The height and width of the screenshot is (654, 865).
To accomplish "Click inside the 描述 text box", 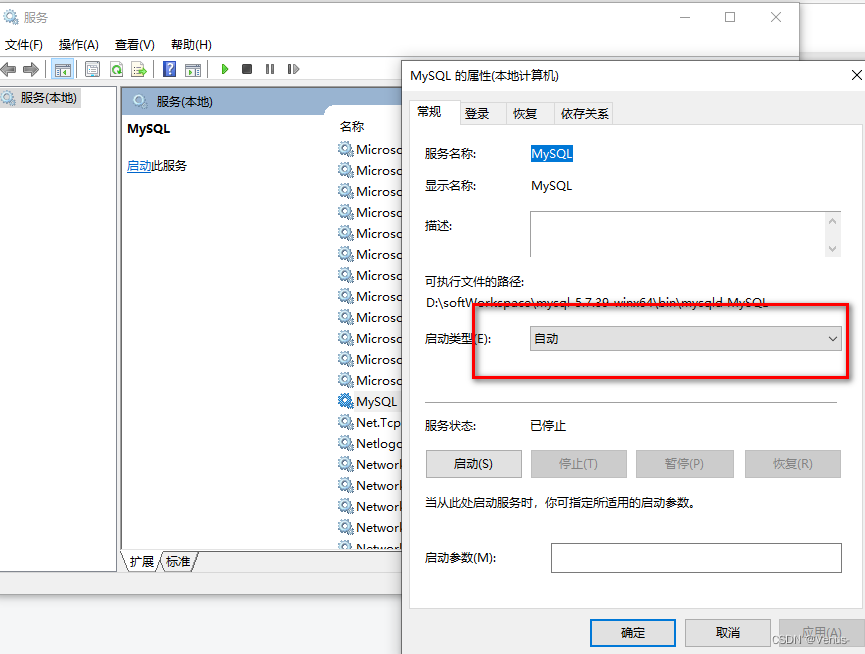I will coord(677,234).
